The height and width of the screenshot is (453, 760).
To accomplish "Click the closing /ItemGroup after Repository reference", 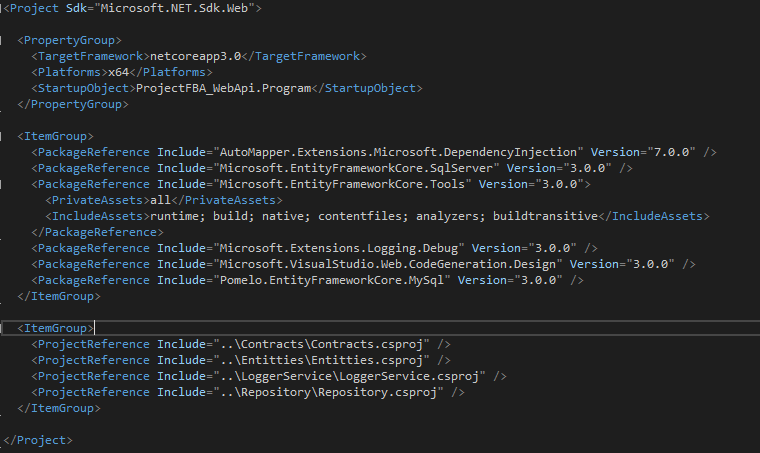I will 59,408.
